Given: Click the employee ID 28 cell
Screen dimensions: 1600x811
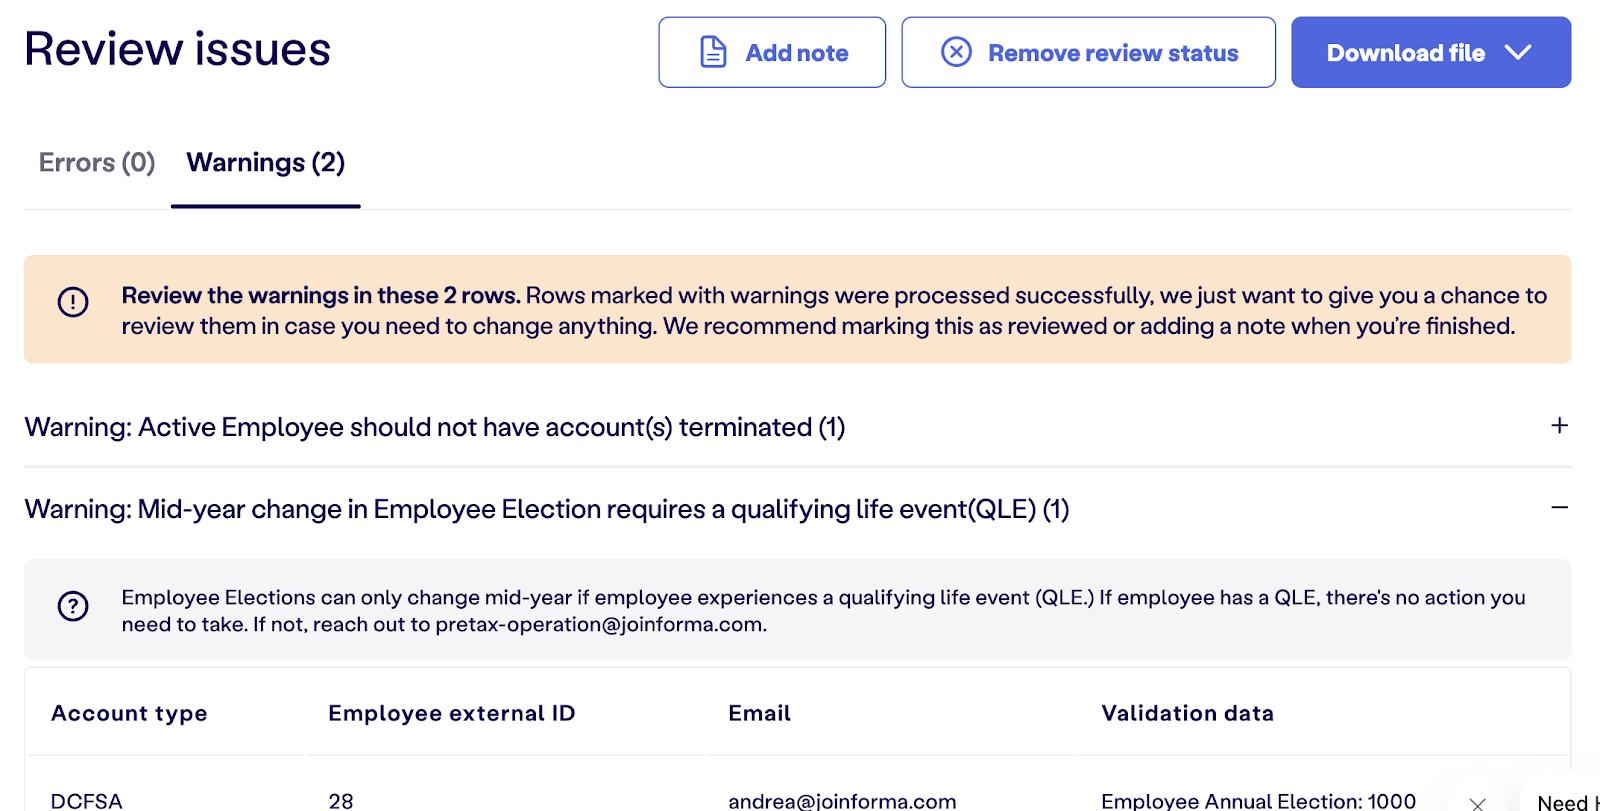Looking at the screenshot, I should click(341, 801).
